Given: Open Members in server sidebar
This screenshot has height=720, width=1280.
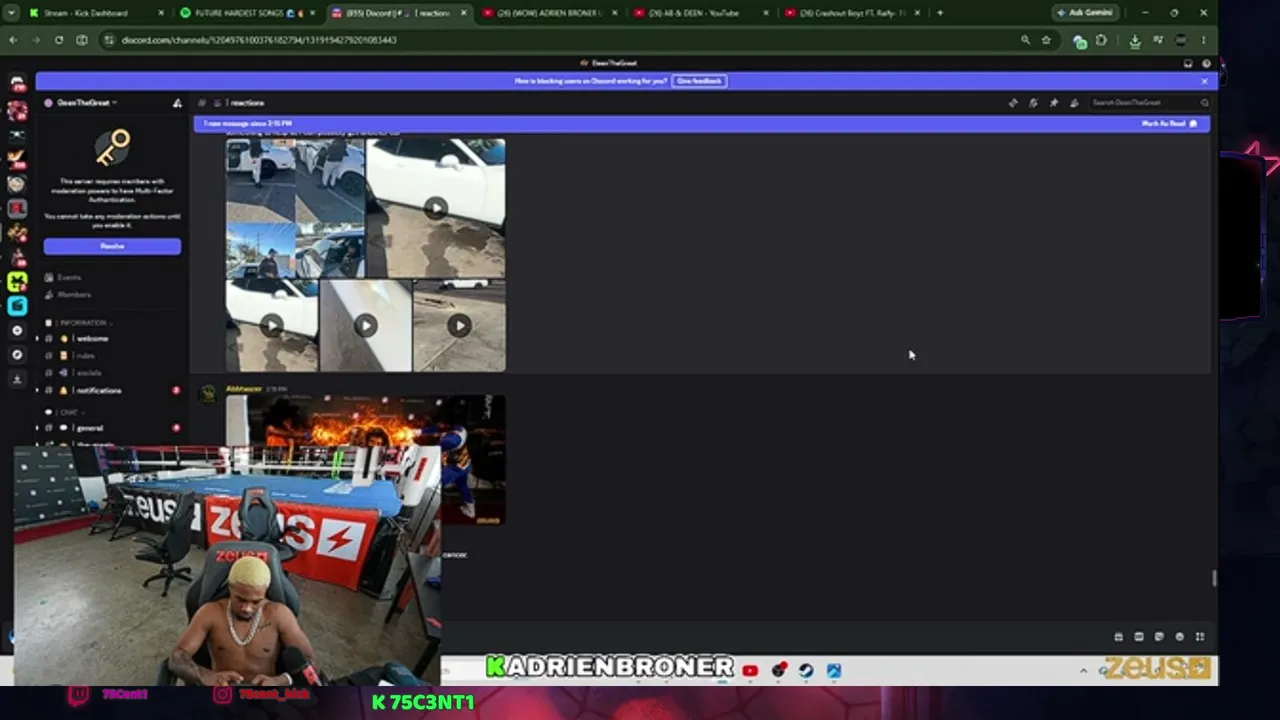Looking at the screenshot, I should coord(72,295).
